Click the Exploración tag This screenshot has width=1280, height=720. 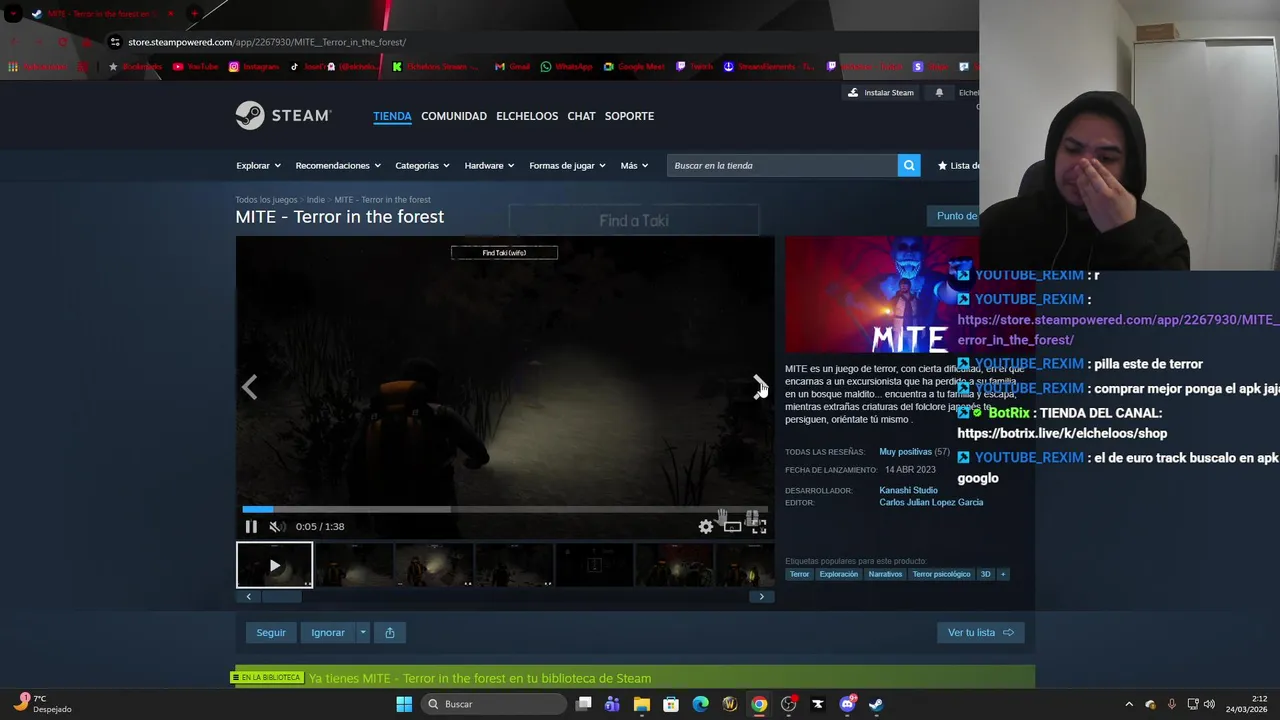click(x=838, y=574)
